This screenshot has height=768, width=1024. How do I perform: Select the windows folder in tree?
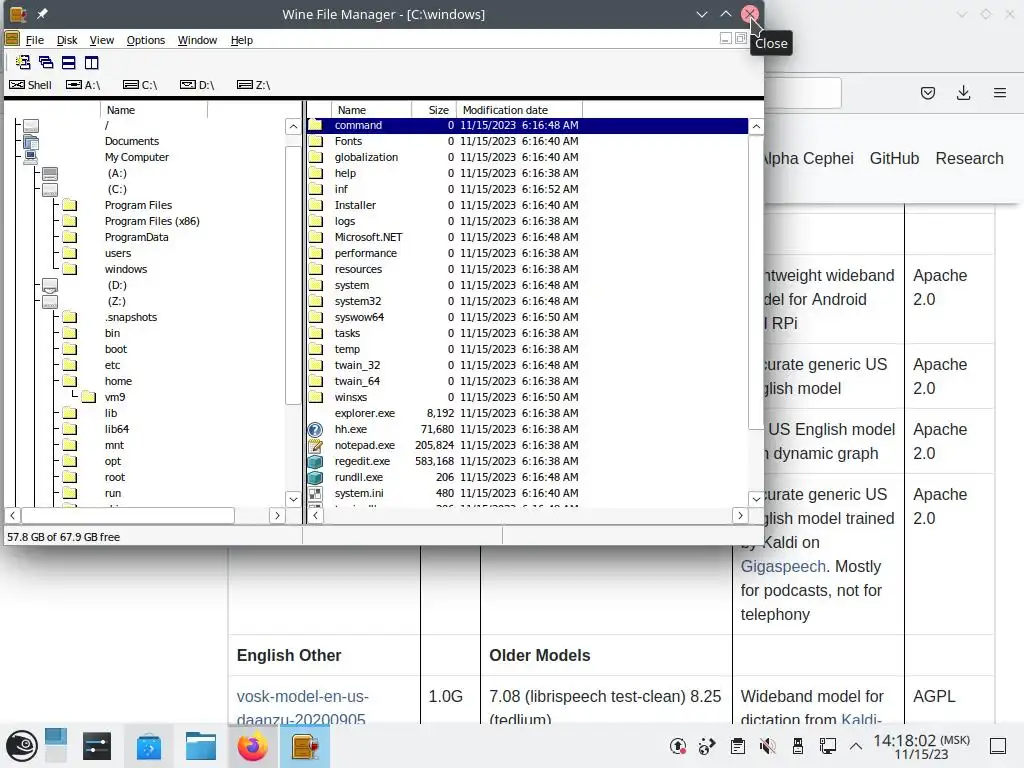pyautogui.click(x=126, y=269)
